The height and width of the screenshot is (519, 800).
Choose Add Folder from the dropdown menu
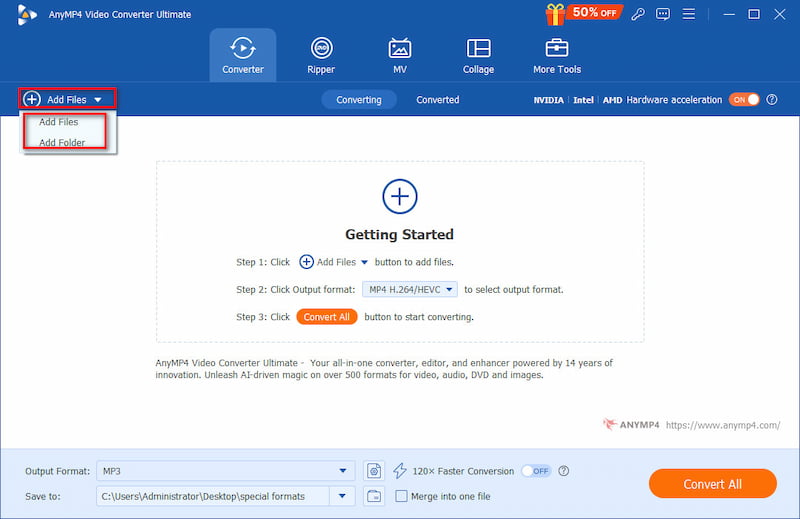click(x=62, y=142)
